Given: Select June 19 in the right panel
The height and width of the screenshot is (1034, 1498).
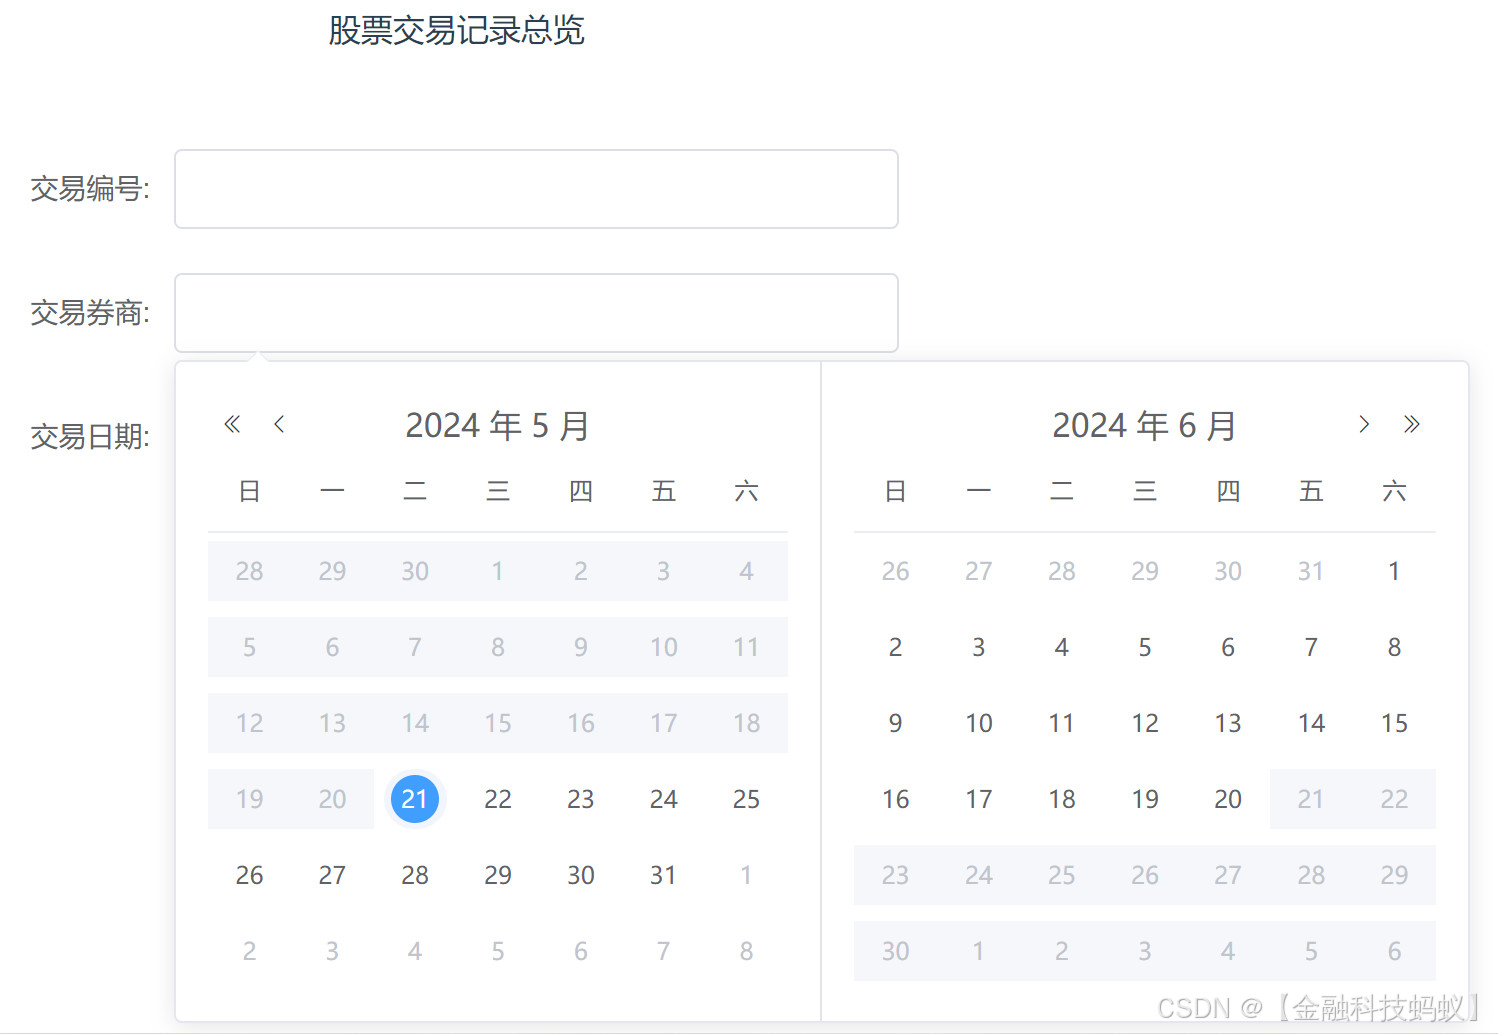Looking at the screenshot, I should pos(1145,799).
